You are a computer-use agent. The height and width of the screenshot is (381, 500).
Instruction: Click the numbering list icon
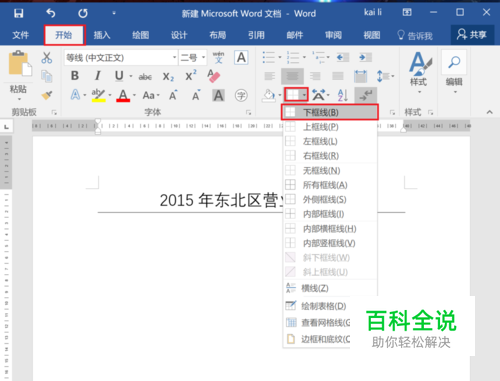(293, 57)
